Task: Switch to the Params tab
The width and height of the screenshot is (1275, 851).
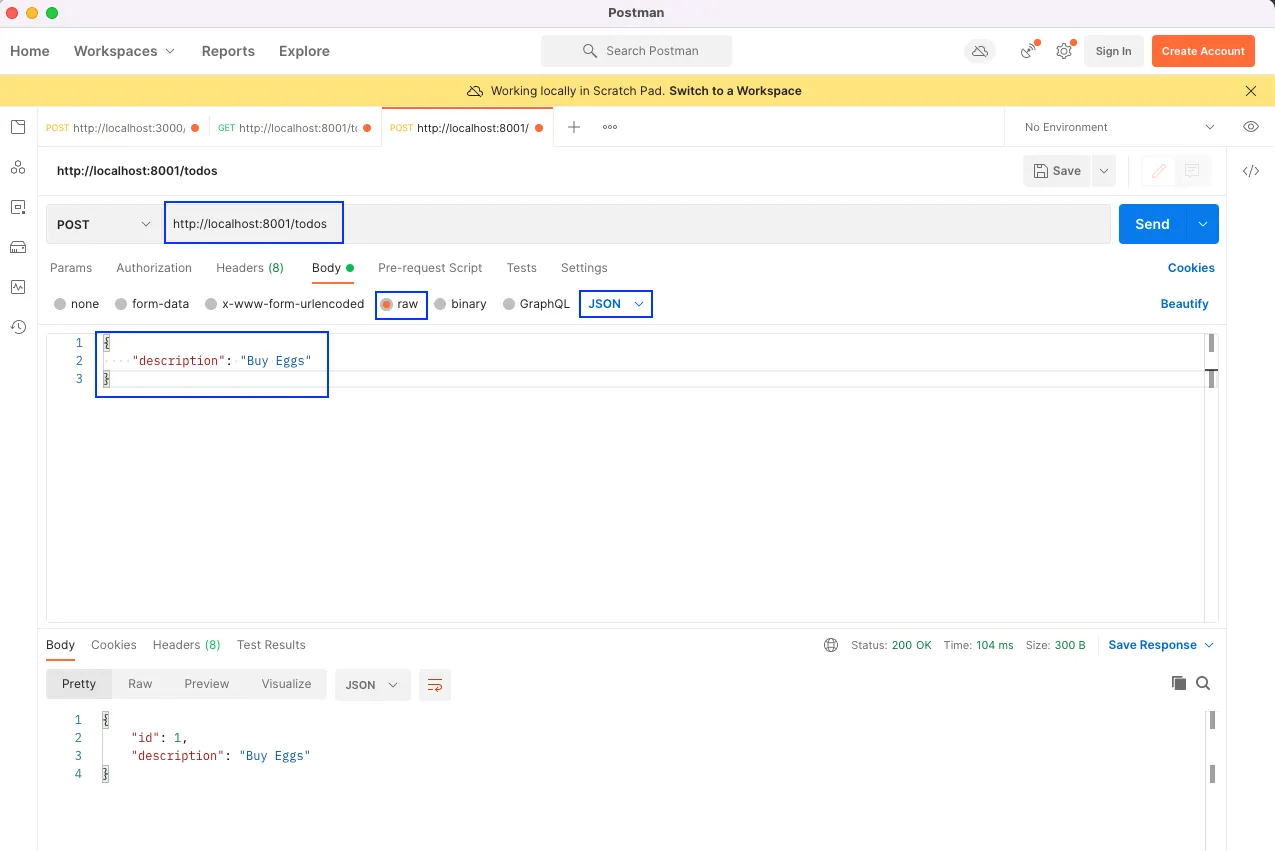Action: coord(71,268)
